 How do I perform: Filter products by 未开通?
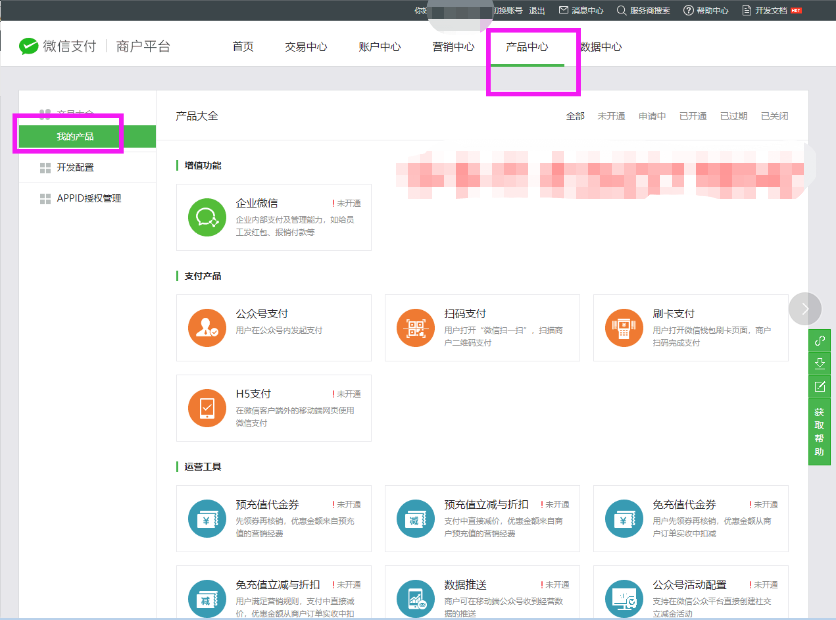click(611, 116)
